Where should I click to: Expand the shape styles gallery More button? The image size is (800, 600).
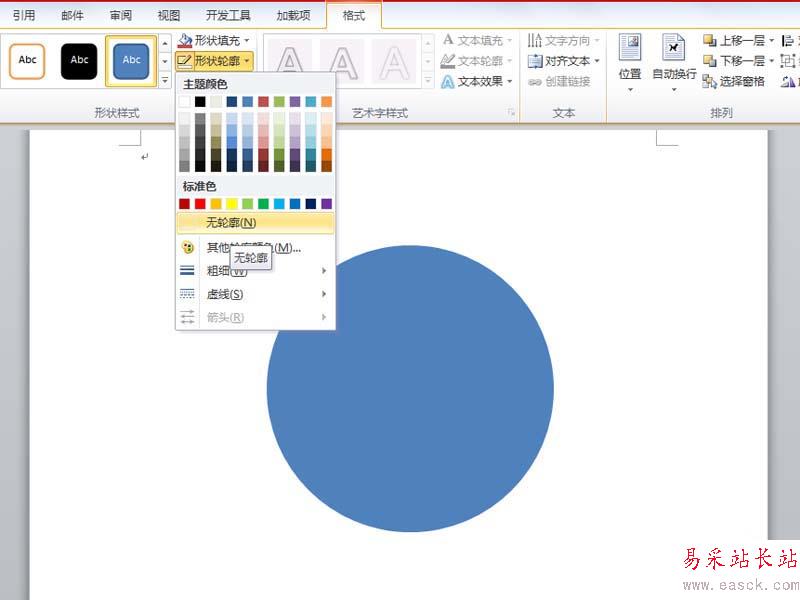pos(165,80)
